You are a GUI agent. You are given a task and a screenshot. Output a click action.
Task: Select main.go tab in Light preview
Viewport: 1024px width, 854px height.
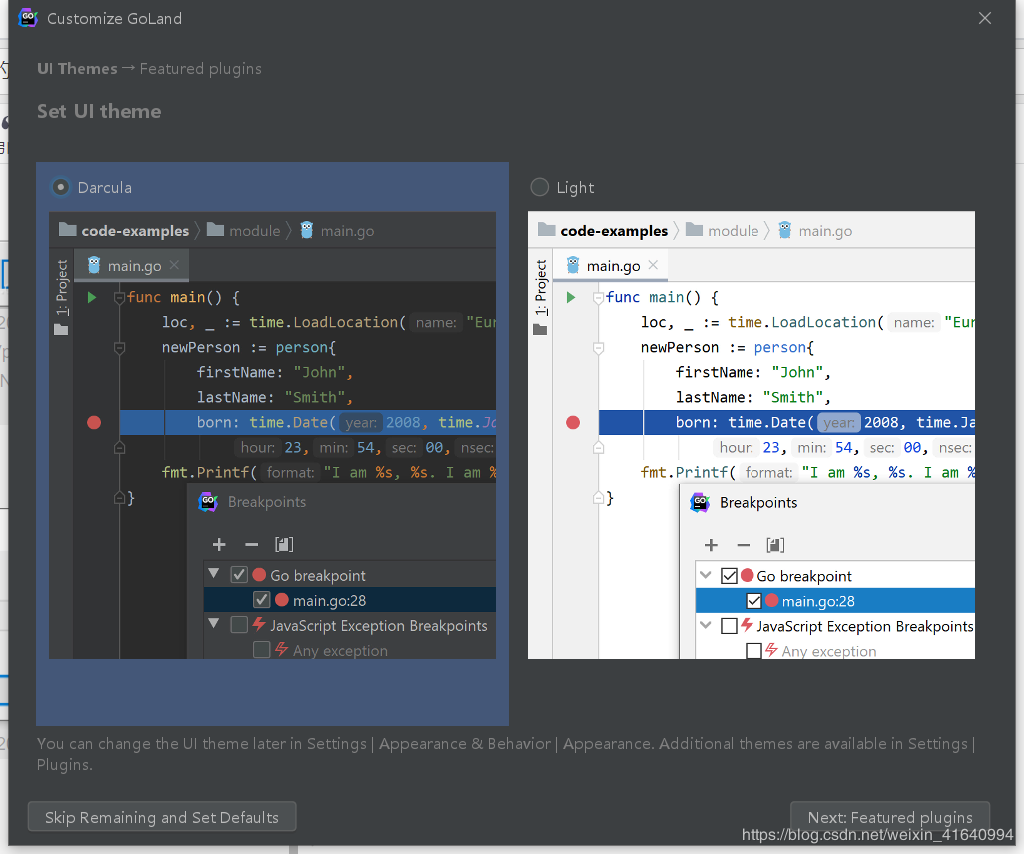611,266
